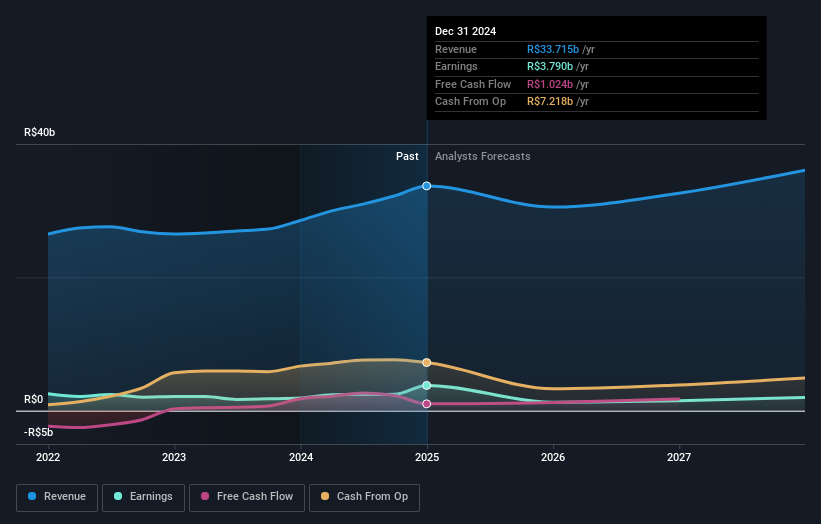821x524 pixels.
Task: Click the 2023 x-axis label
Action: pos(174,457)
